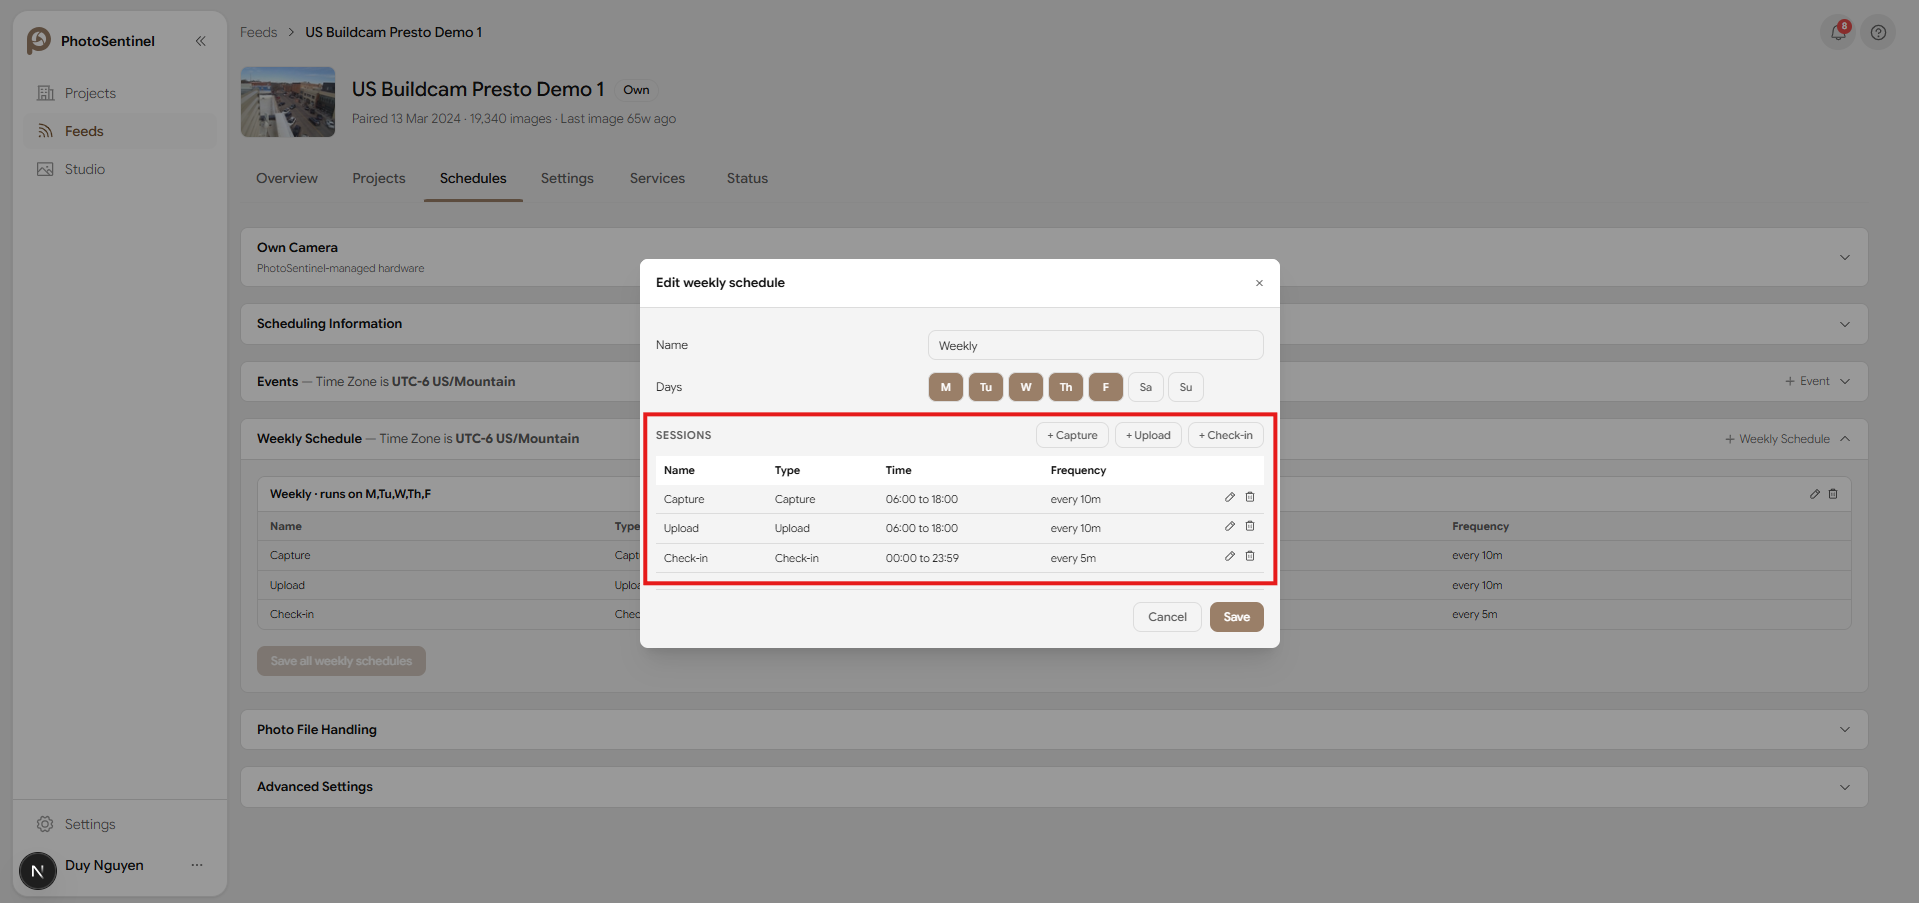
Task: Add a new Weekly Schedule
Action: [x=1778, y=439]
